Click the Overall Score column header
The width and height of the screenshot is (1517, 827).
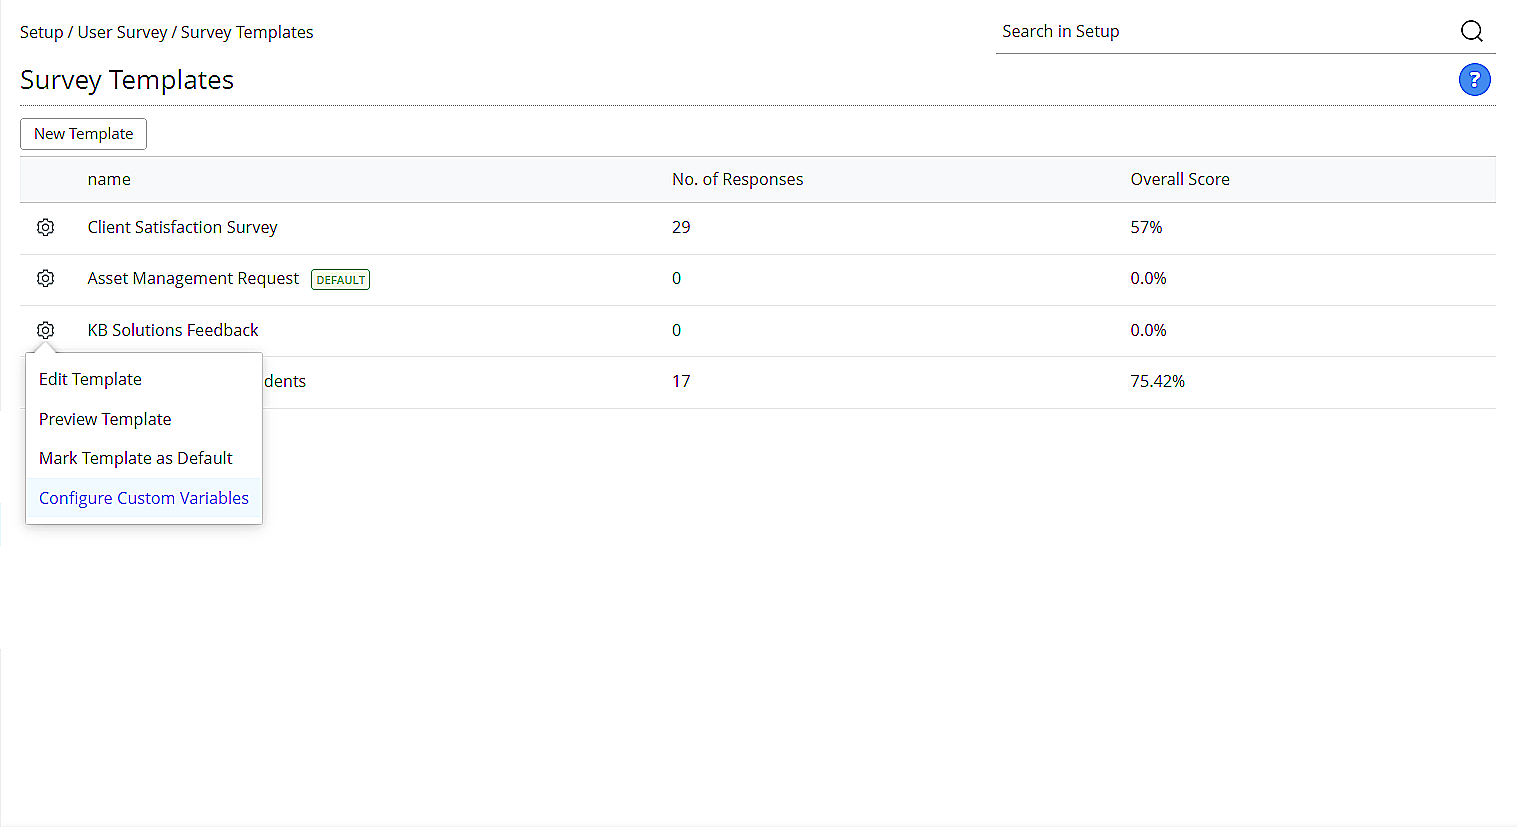pyautogui.click(x=1180, y=179)
